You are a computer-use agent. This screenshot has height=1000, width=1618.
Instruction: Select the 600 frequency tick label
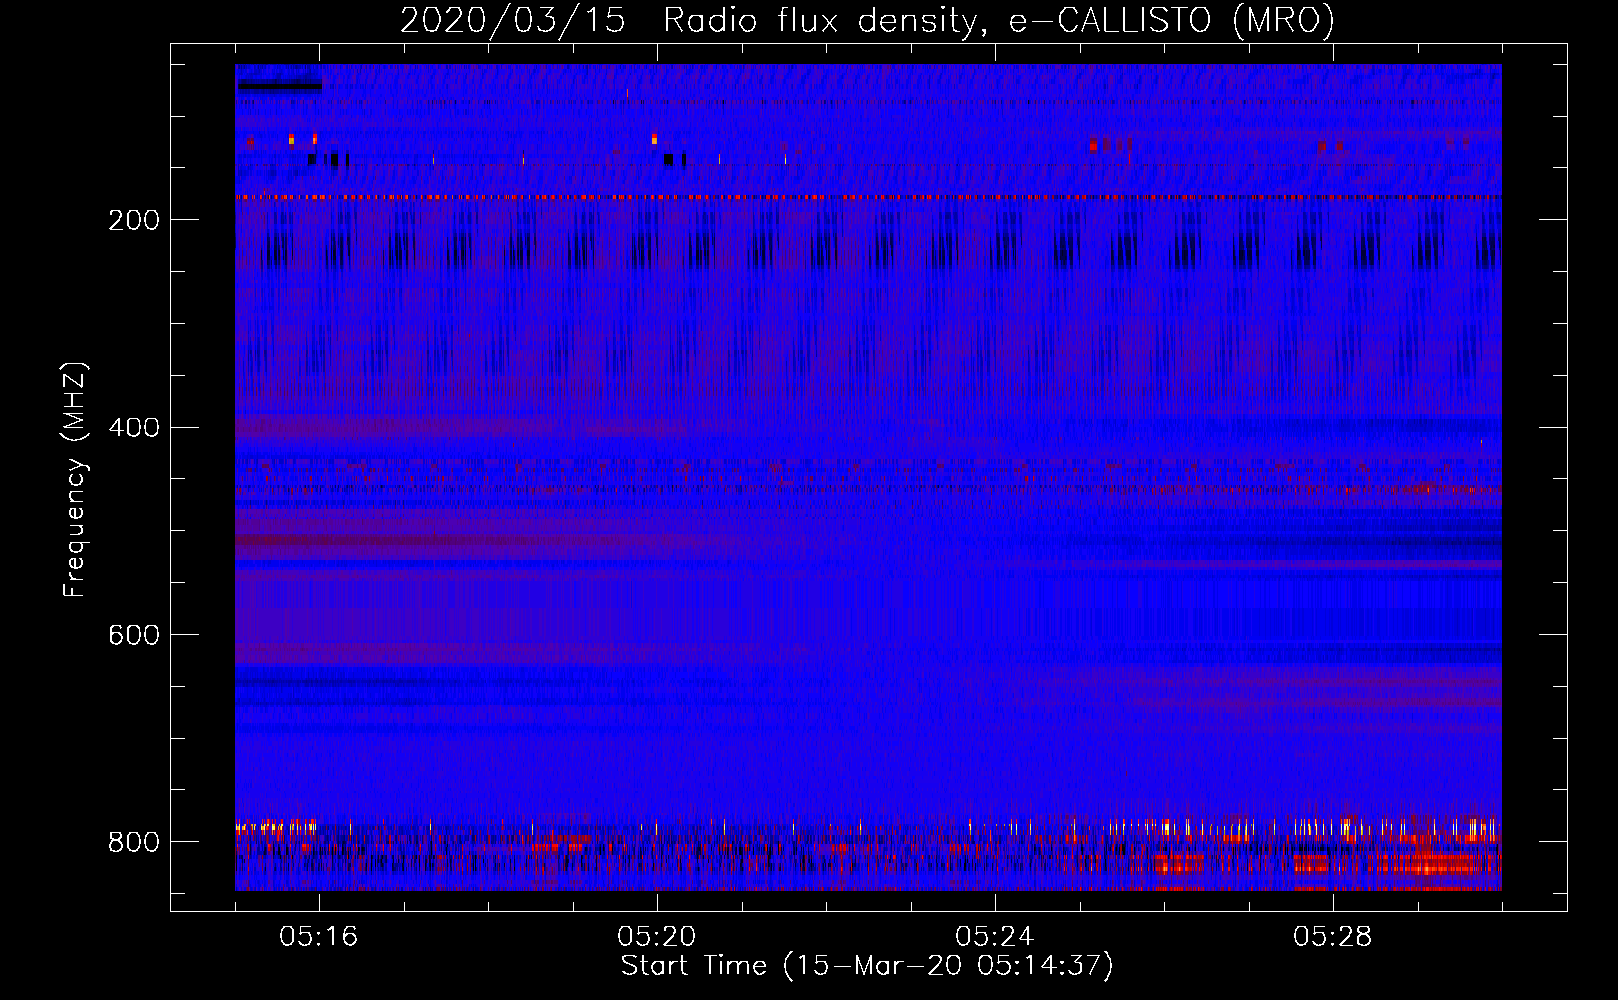point(134,636)
